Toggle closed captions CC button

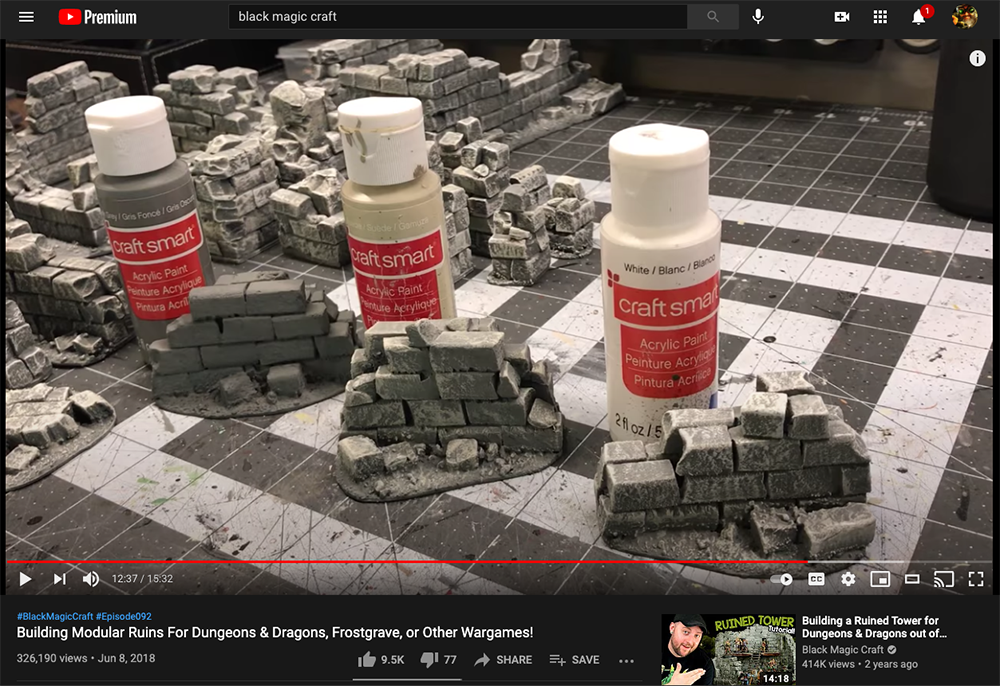(x=816, y=579)
